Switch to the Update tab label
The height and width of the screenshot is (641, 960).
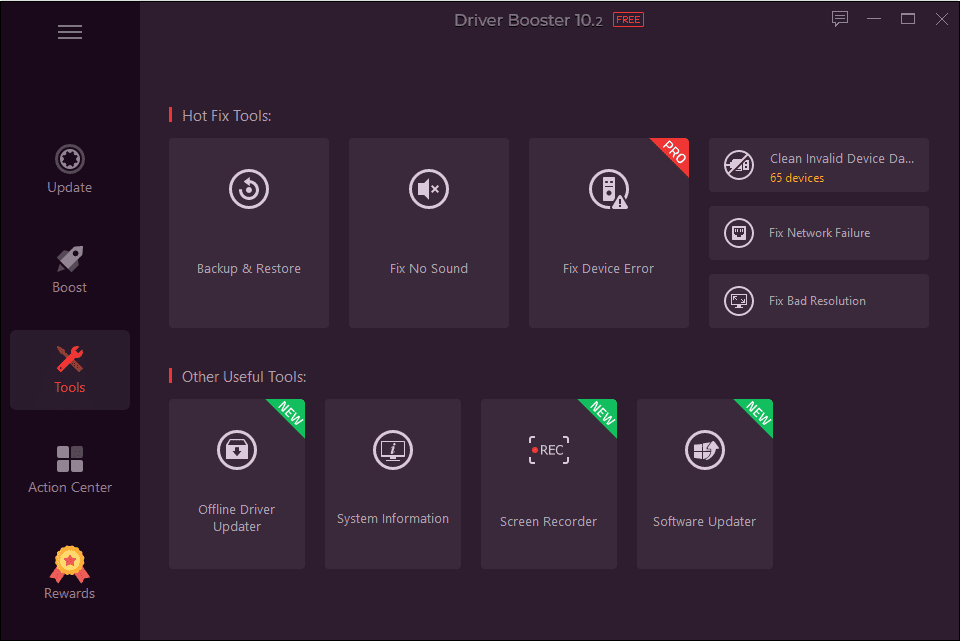70,187
